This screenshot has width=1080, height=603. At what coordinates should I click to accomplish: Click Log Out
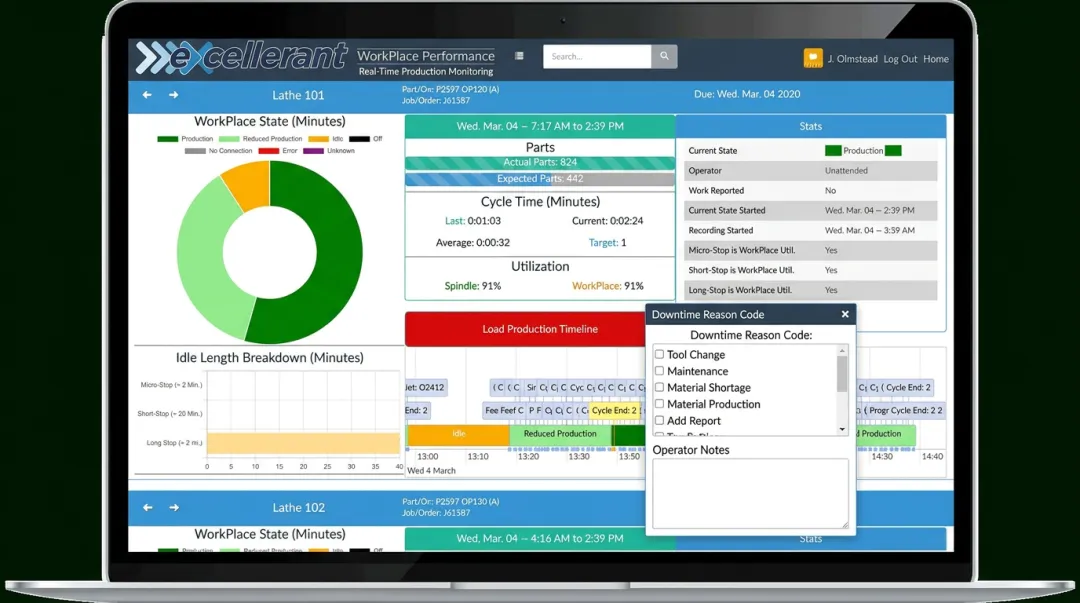click(900, 59)
